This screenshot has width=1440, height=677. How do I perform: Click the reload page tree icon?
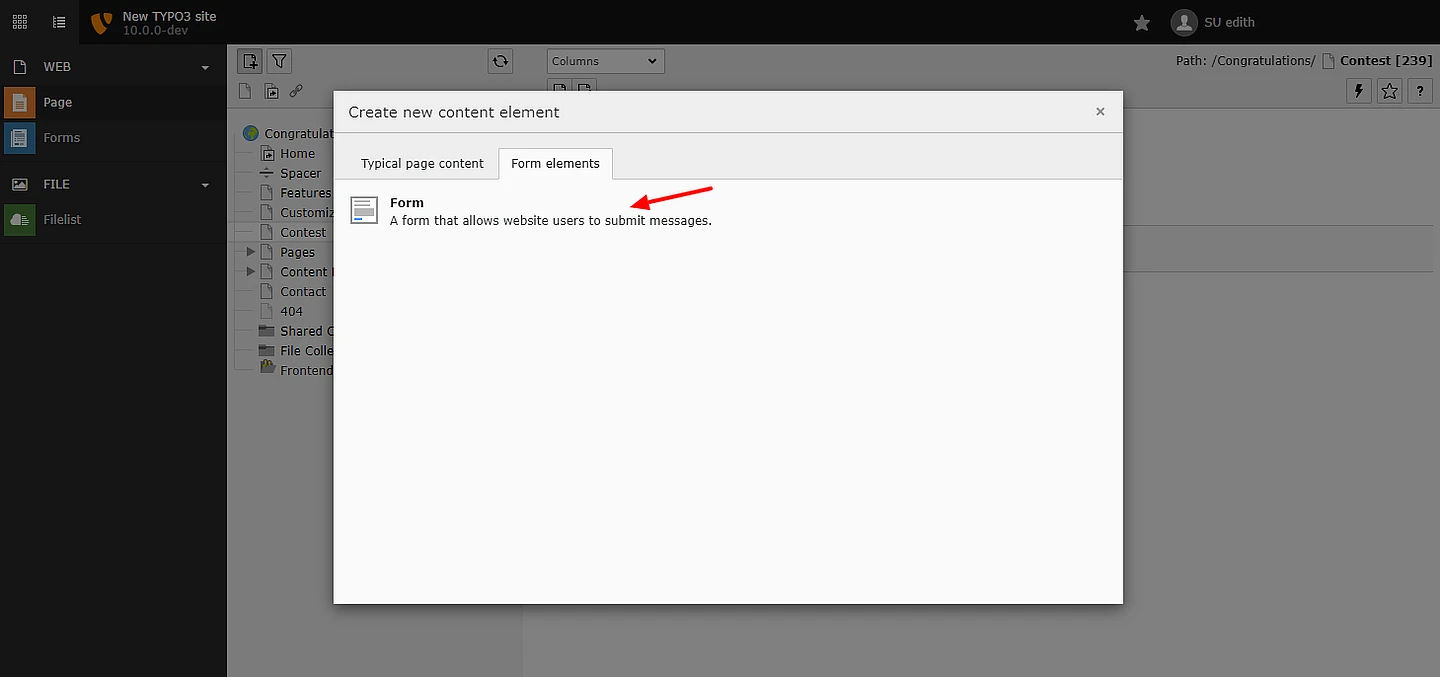[500, 61]
